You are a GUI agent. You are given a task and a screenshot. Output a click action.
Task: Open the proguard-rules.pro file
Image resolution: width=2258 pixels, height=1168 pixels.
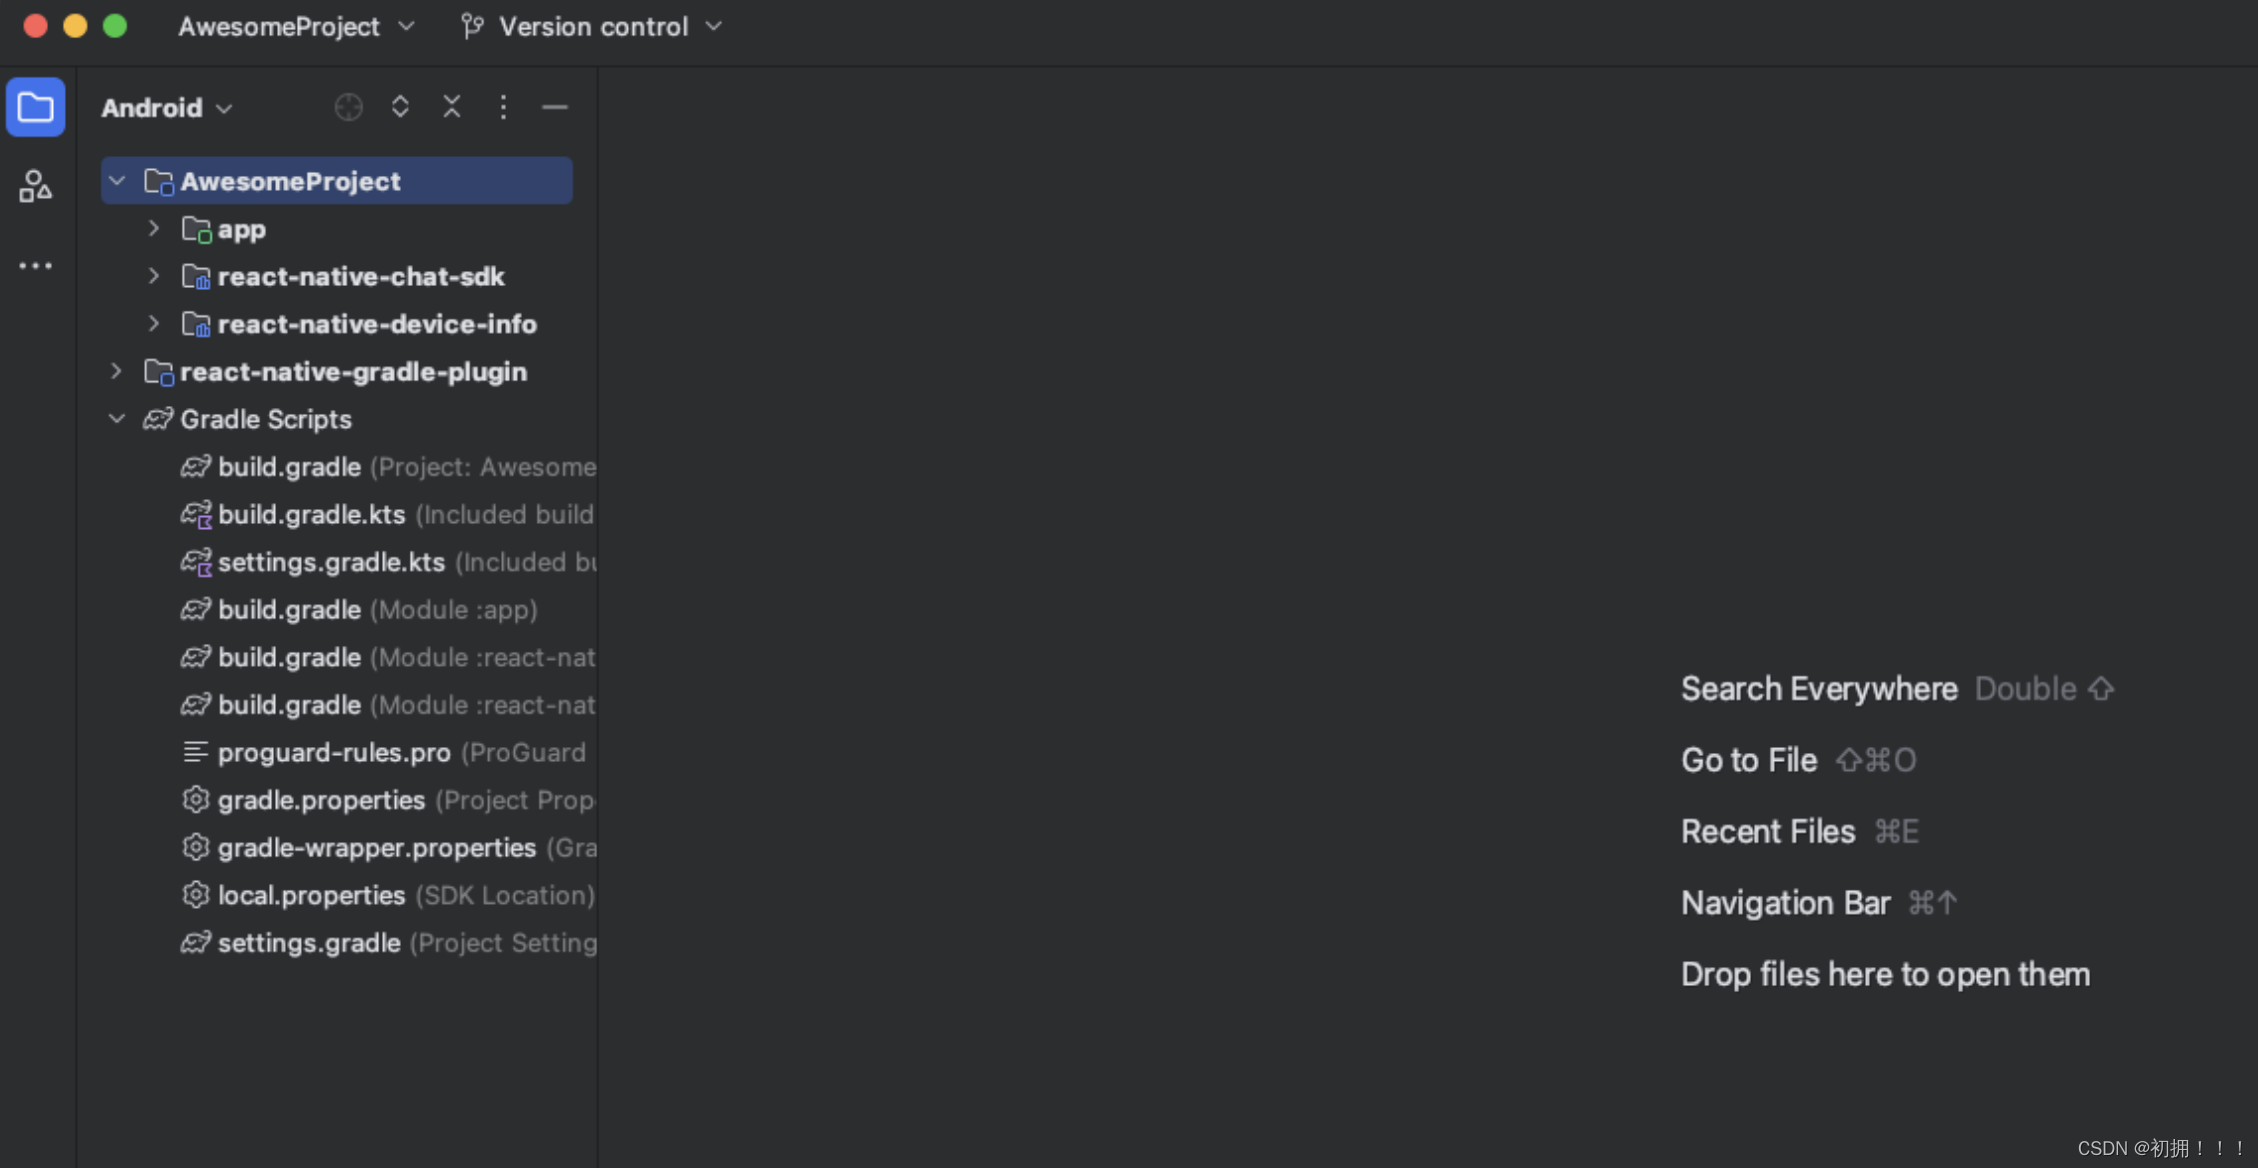tap(335, 752)
